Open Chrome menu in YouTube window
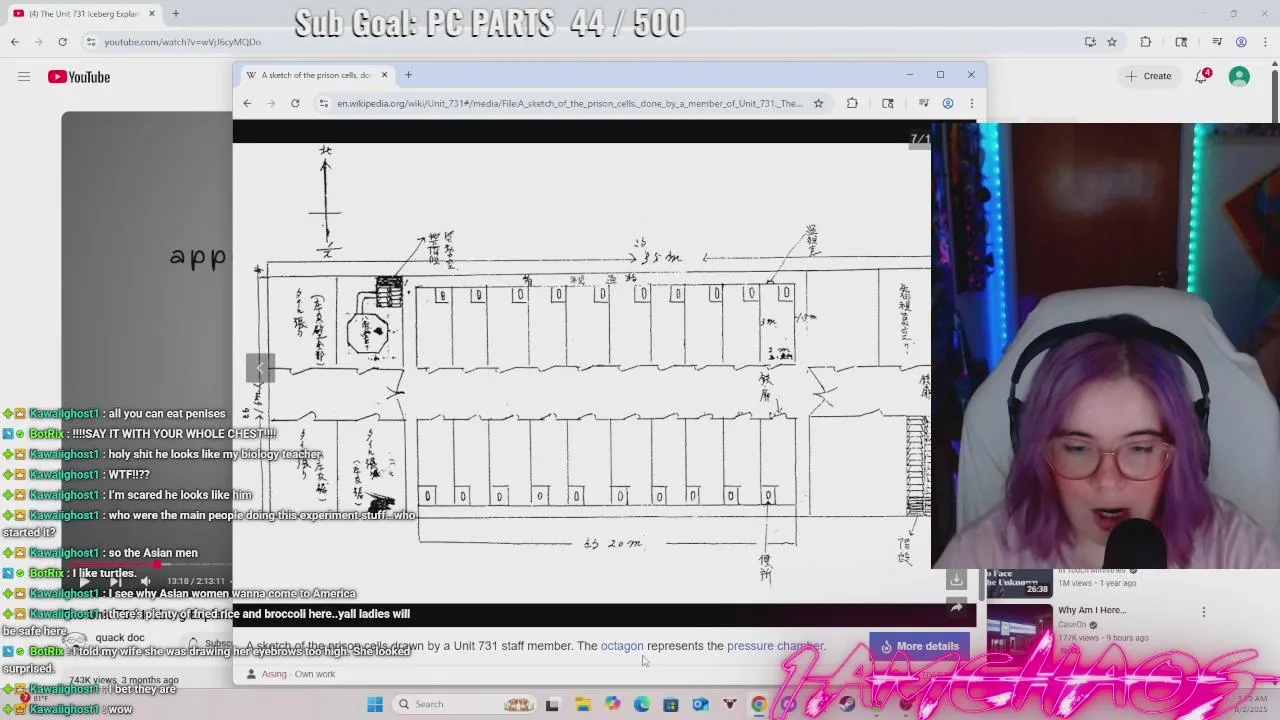 click(1264, 42)
